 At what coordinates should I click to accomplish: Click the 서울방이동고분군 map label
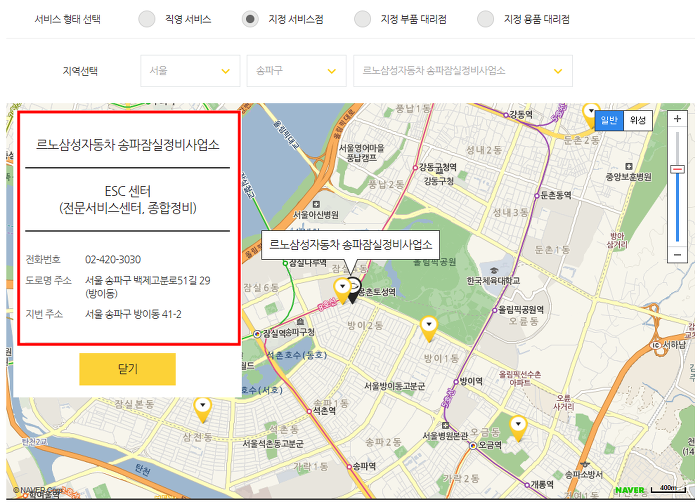click(395, 386)
